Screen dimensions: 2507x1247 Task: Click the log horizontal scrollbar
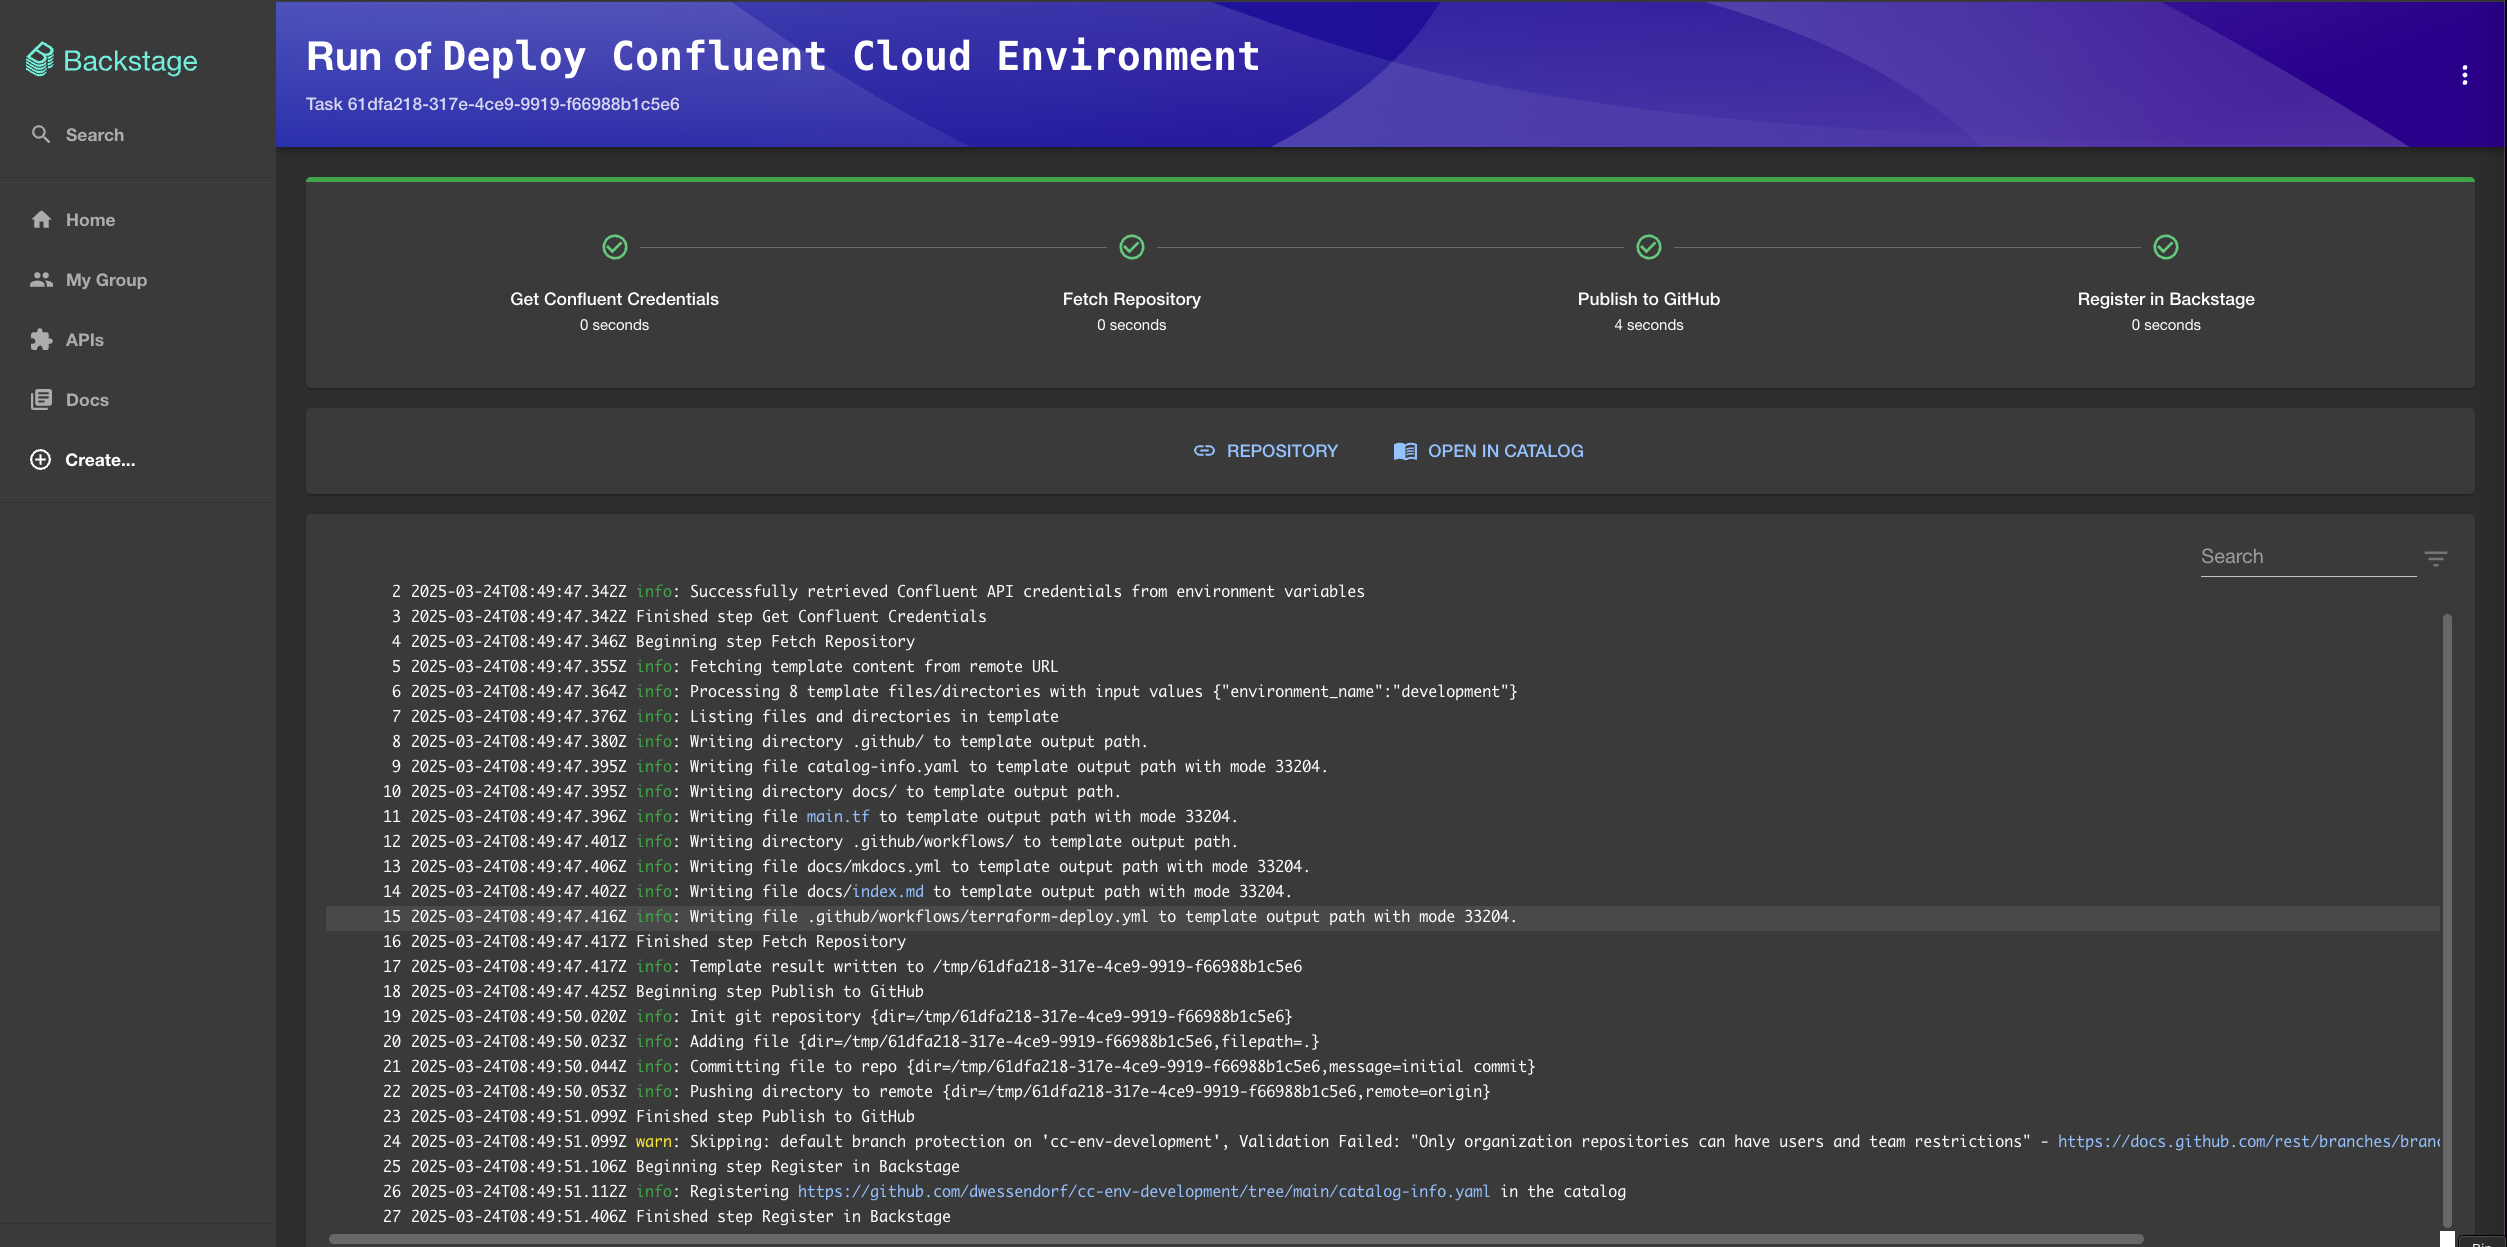pos(1236,1239)
